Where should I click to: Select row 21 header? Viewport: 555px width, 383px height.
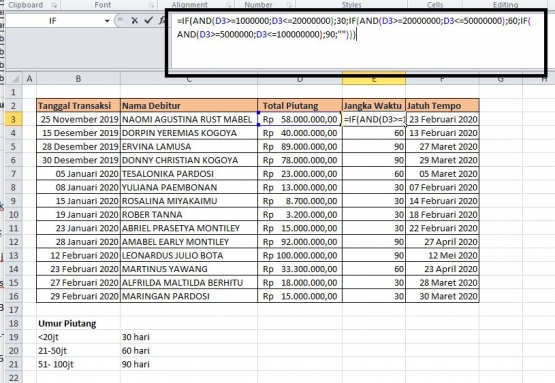pyautogui.click(x=13, y=364)
